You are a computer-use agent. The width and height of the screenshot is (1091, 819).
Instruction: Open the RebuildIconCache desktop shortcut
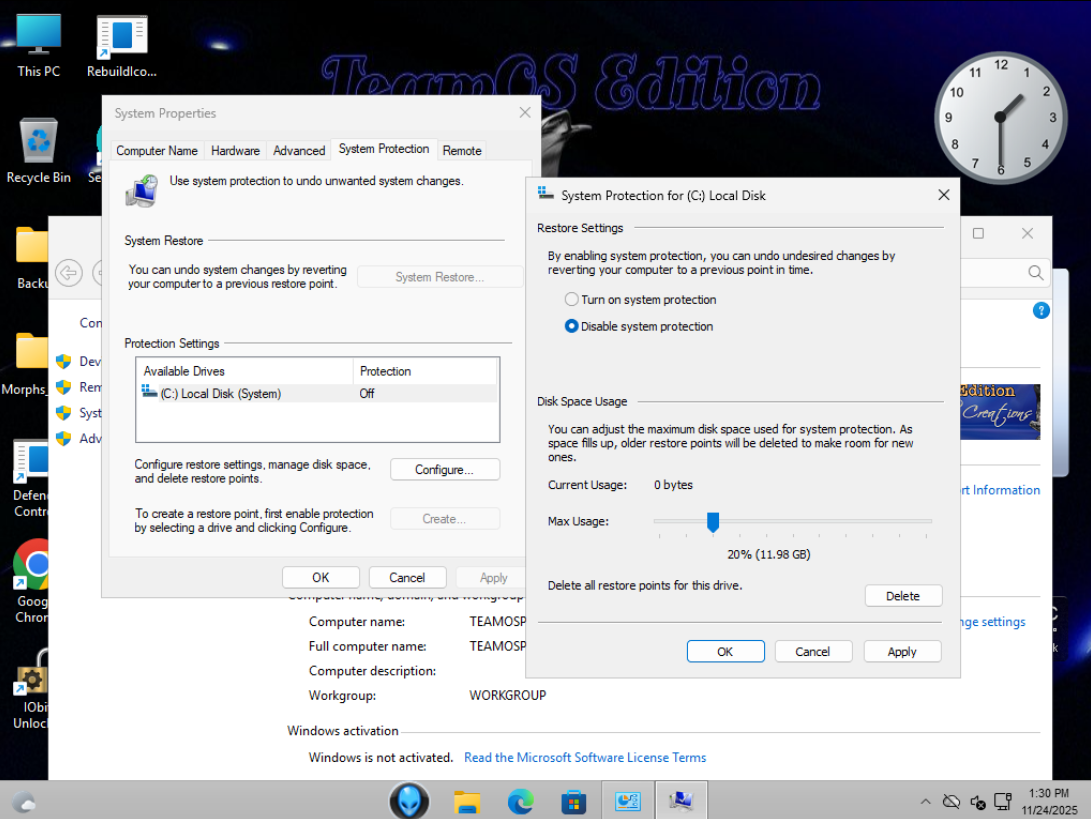coord(122,46)
